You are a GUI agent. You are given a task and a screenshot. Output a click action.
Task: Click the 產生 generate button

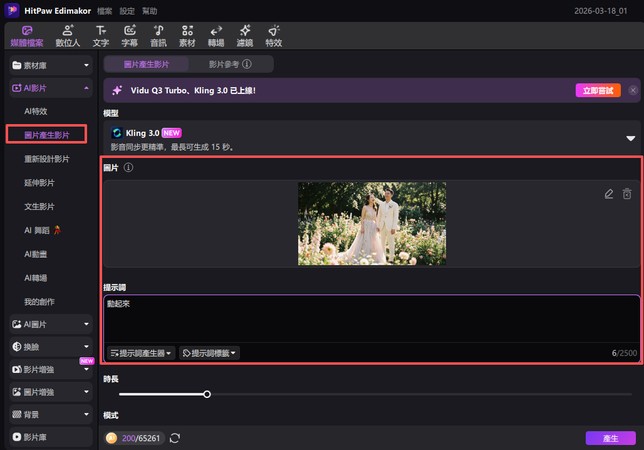click(x=610, y=438)
